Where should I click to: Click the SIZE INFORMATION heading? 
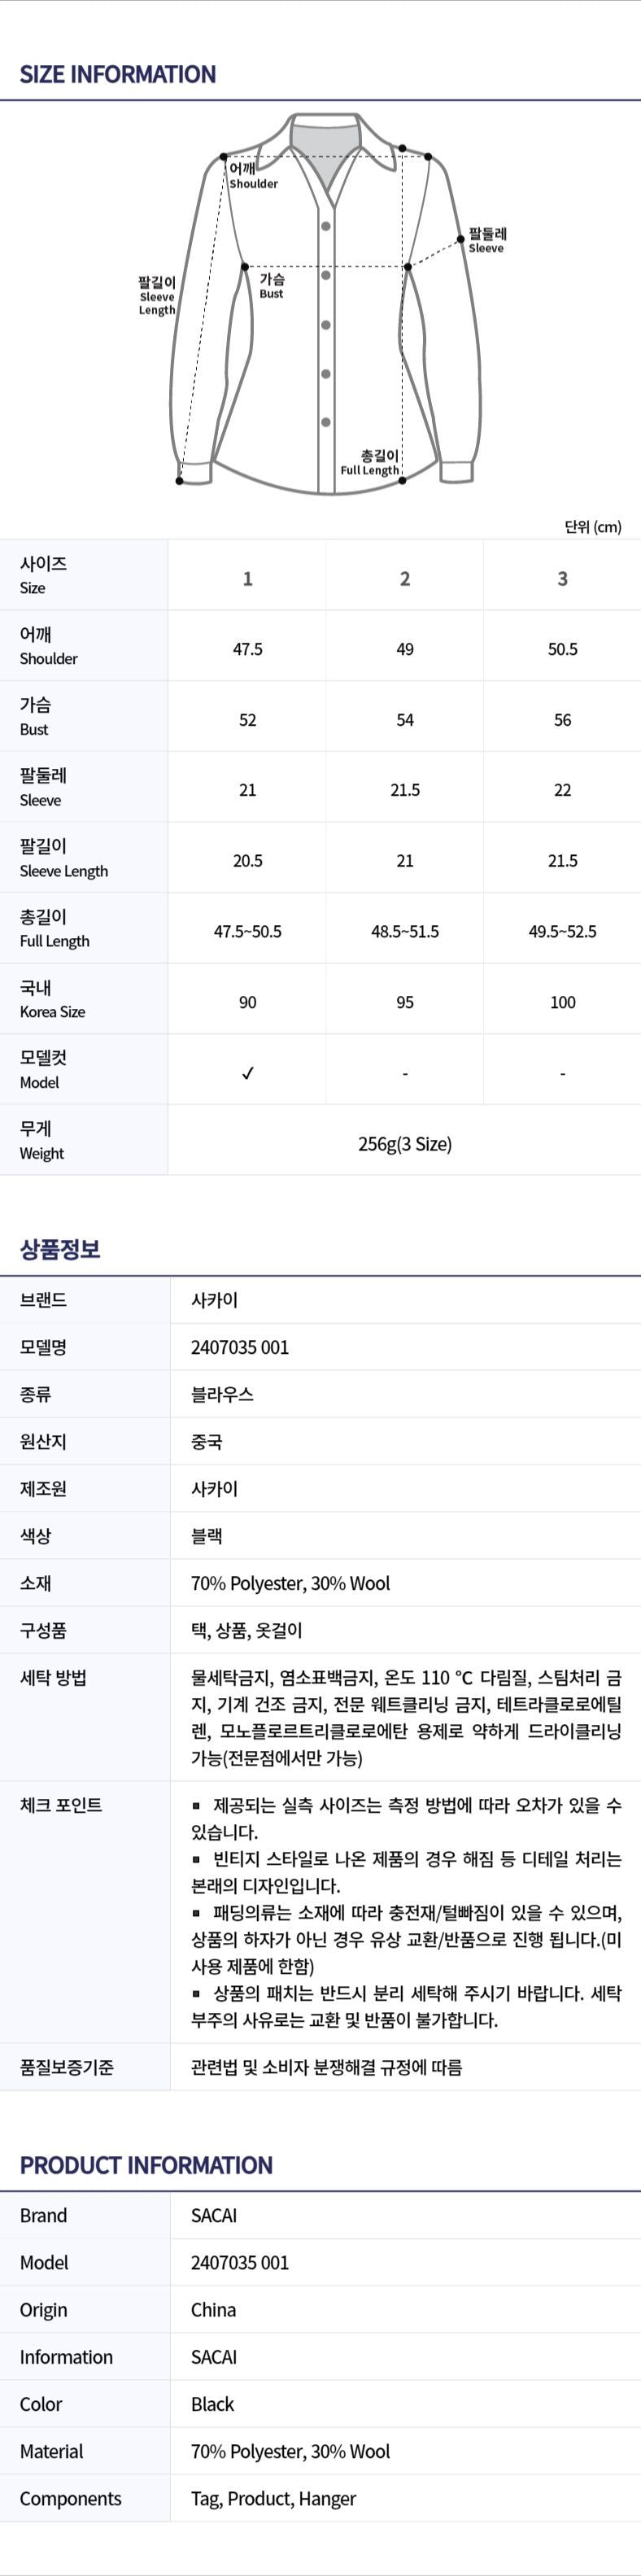pyautogui.click(x=118, y=74)
